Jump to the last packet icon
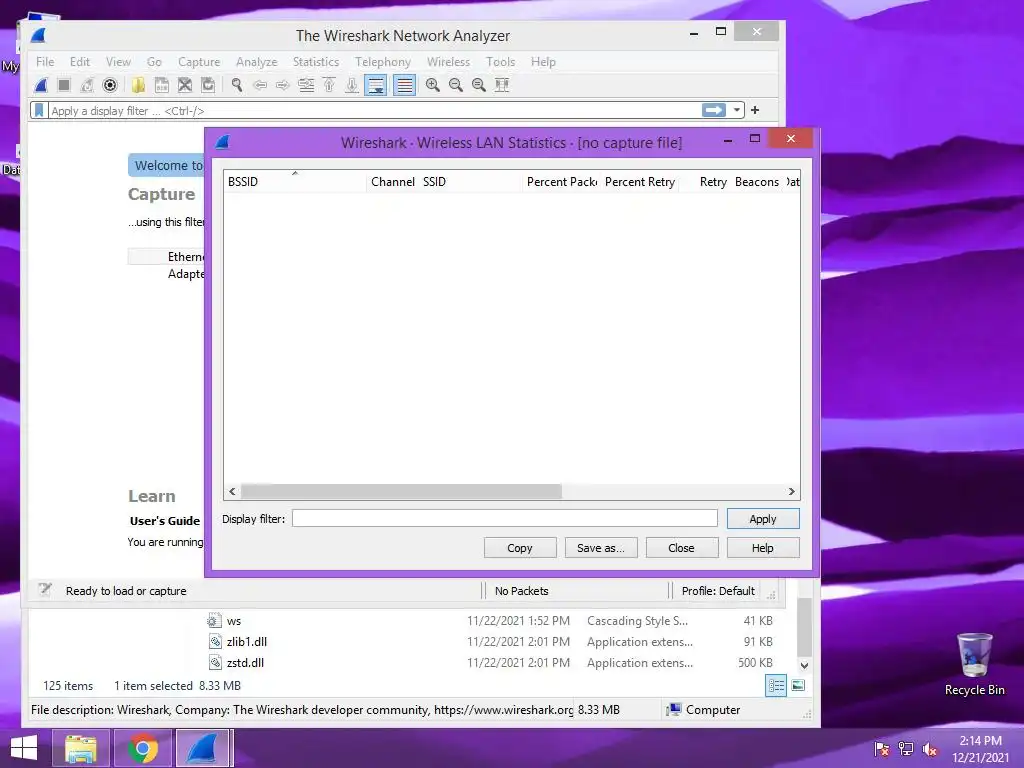The height and width of the screenshot is (768, 1024). coord(352,85)
